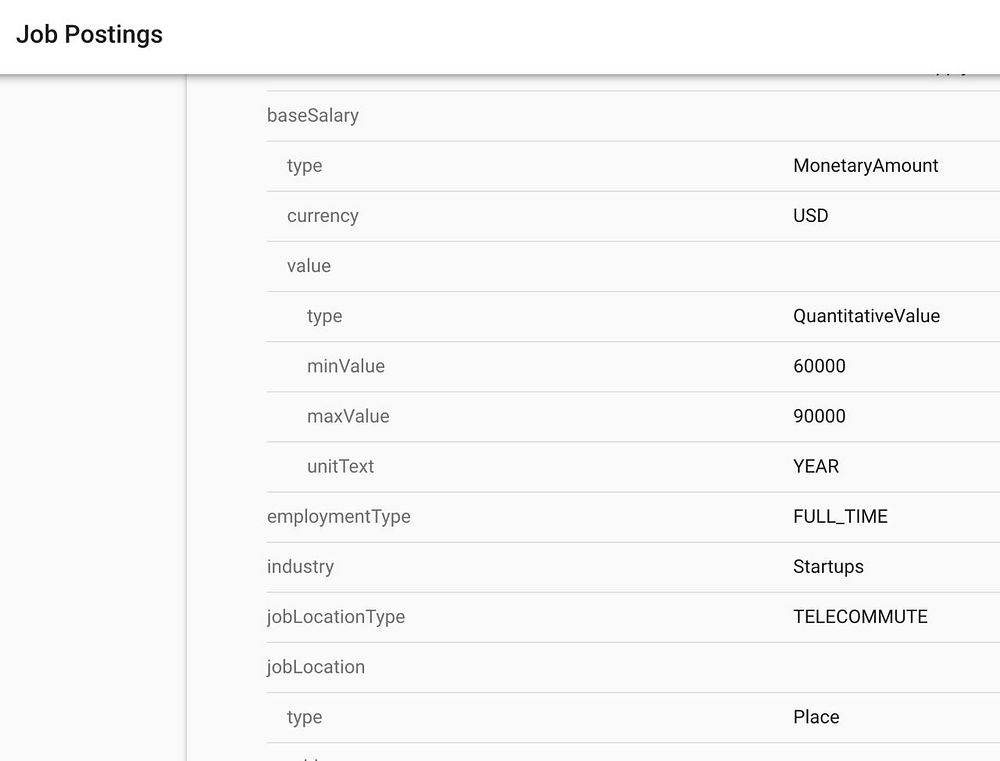Click the MonetaryAmount type value
The width and height of the screenshot is (1000, 761).
point(865,166)
